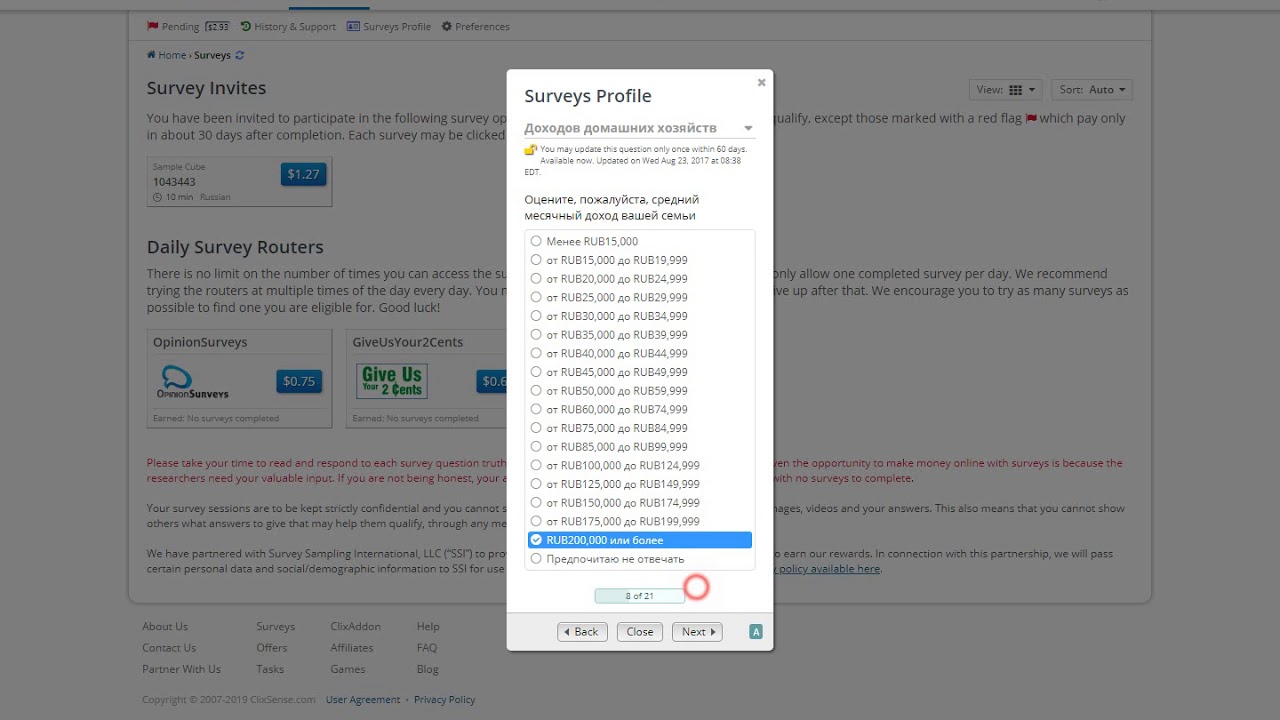Open the Help footer link
Image resolution: width=1280 pixels, height=720 pixels.
tap(428, 626)
